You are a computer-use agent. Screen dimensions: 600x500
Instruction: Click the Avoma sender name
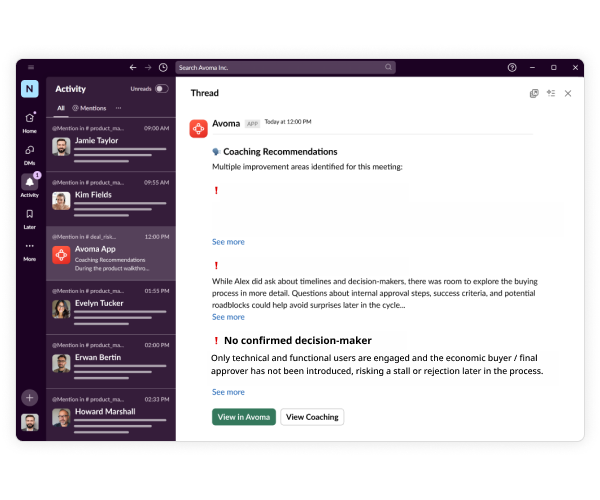click(x=226, y=124)
